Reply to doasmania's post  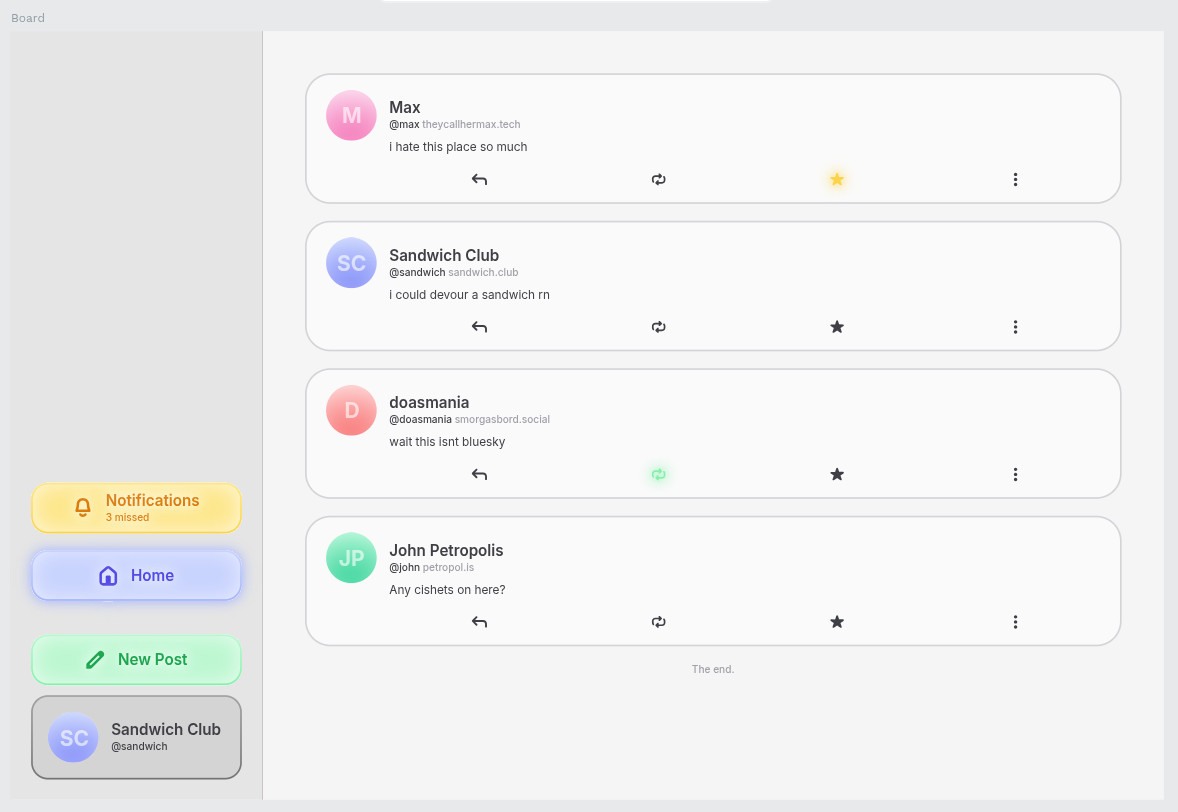(x=479, y=475)
